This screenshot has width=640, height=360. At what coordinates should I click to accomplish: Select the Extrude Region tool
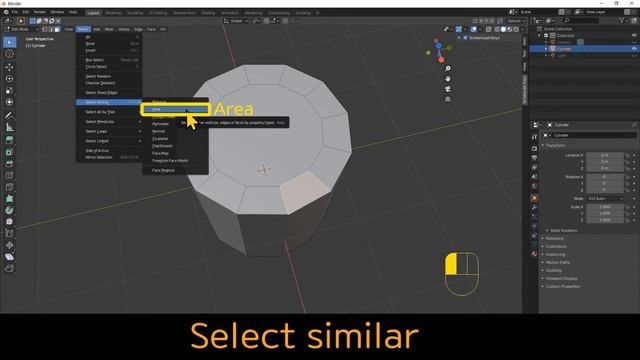[9, 140]
